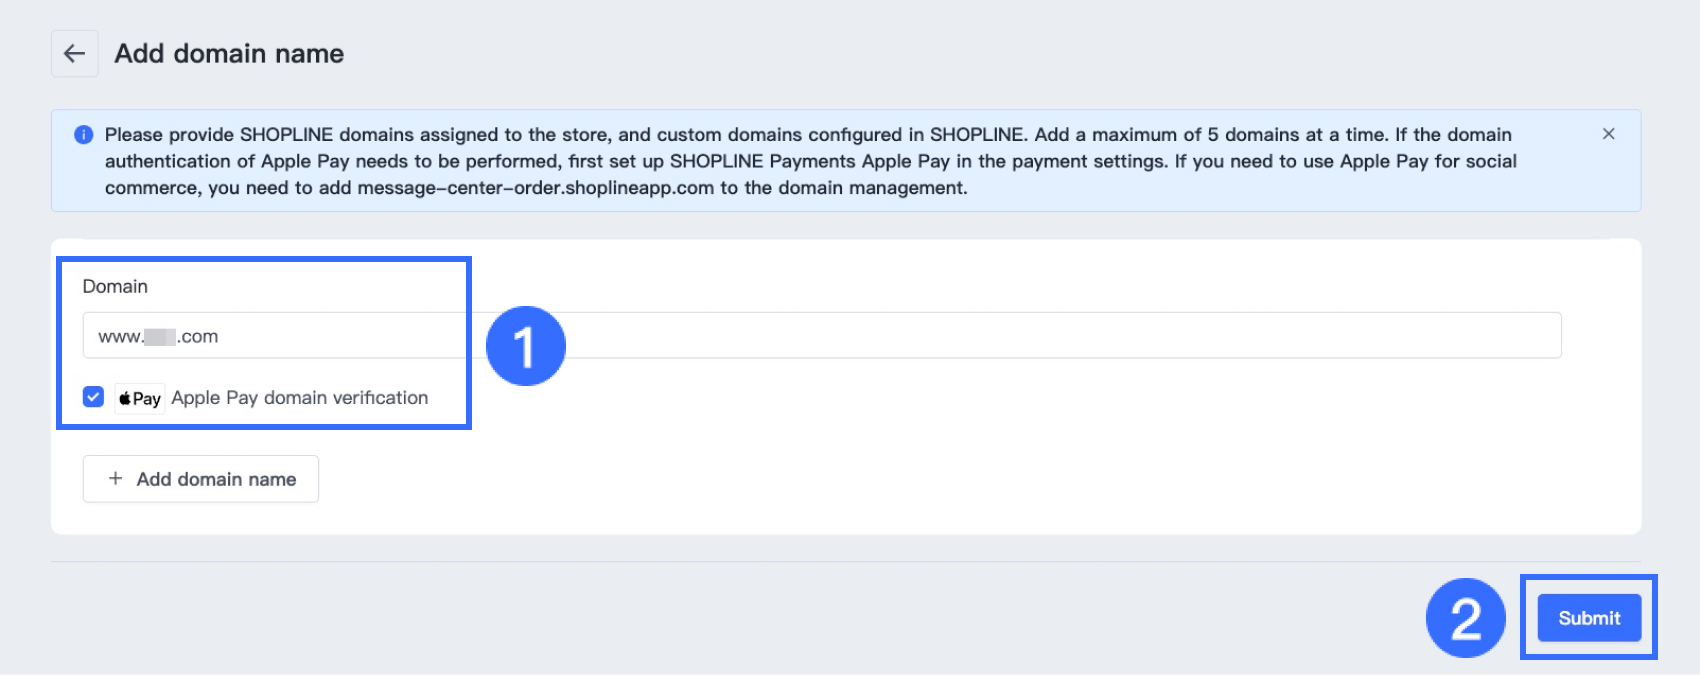This screenshot has height=675, width=1700.
Task: Uncheck Apple Pay domain verification checkbox
Action: (93, 397)
